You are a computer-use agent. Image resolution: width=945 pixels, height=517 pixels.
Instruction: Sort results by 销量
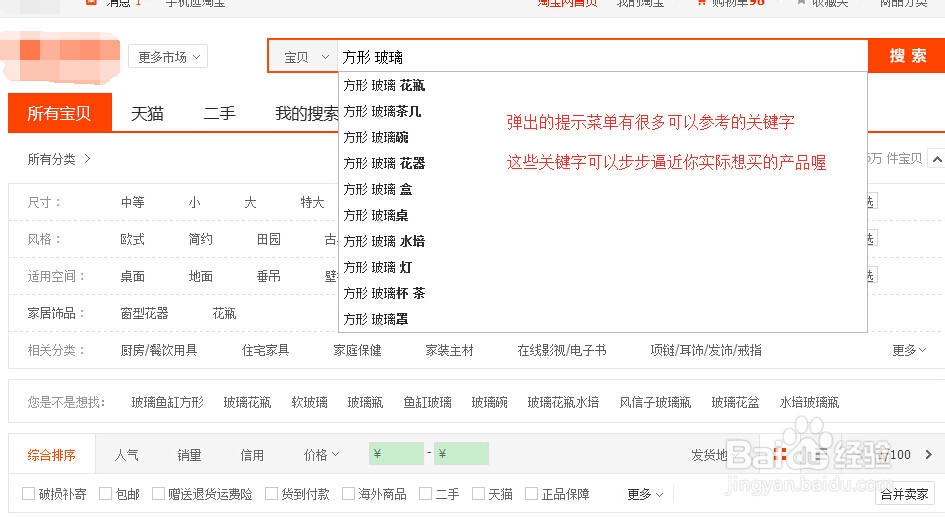(x=189, y=455)
